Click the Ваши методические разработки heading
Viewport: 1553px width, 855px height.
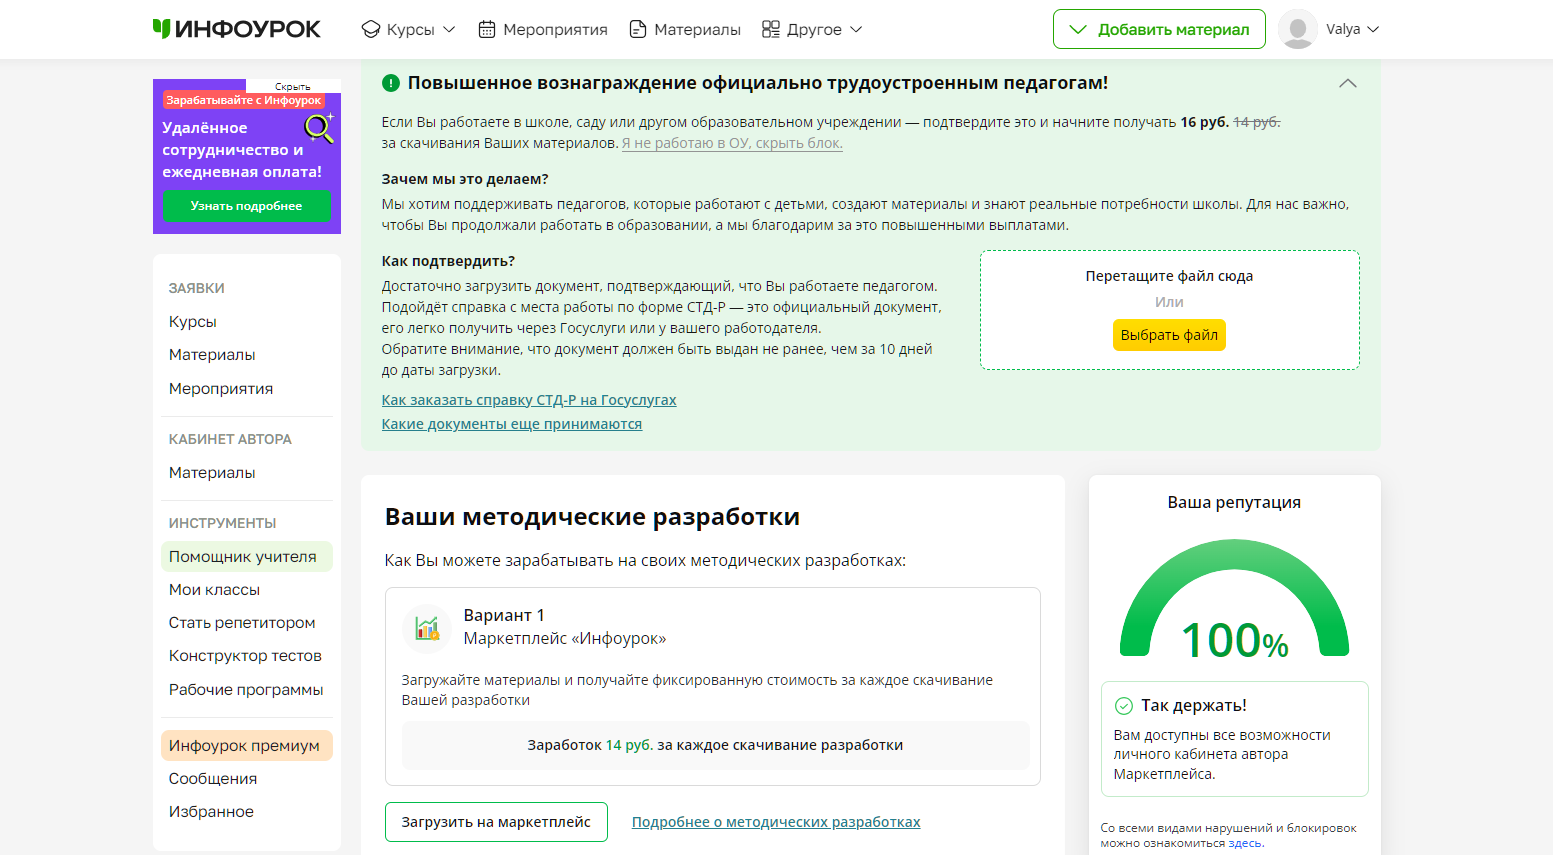592,517
